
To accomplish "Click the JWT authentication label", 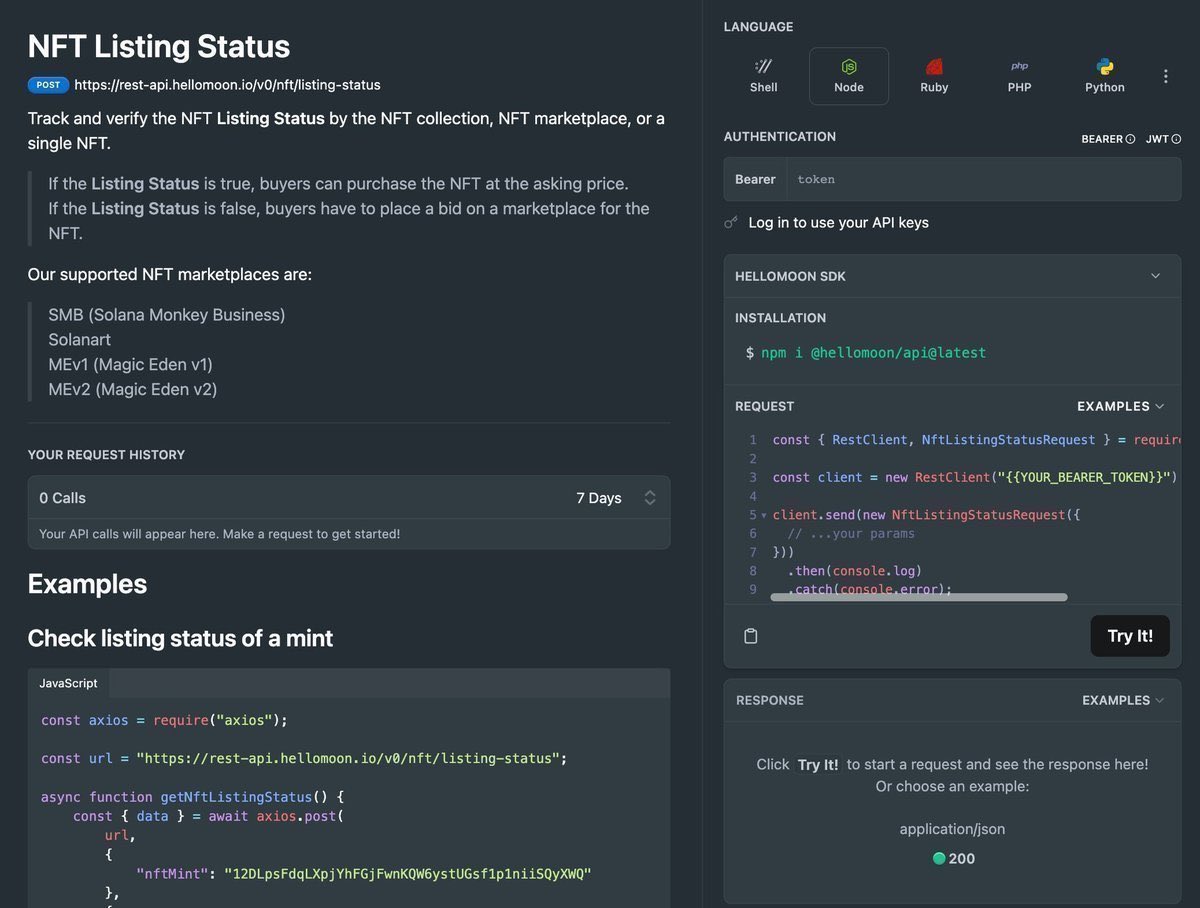I will 1157,139.
